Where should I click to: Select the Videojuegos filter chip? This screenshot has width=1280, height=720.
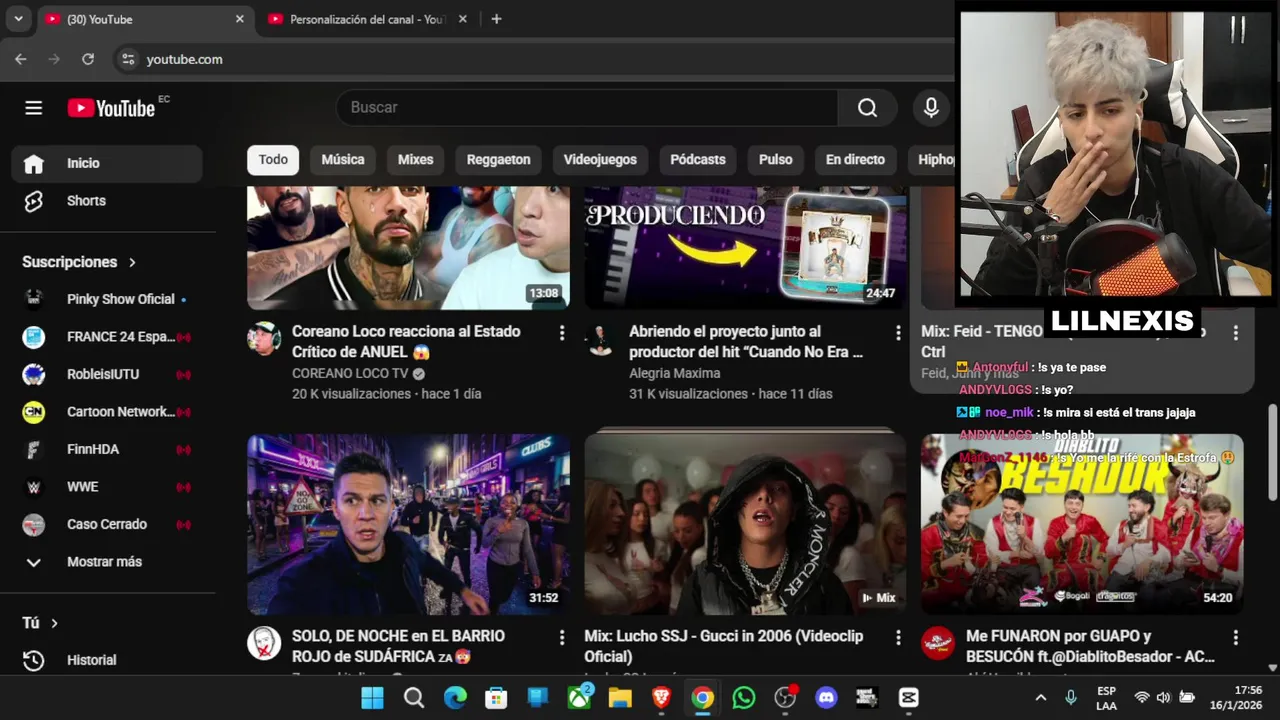click(600, 160)
